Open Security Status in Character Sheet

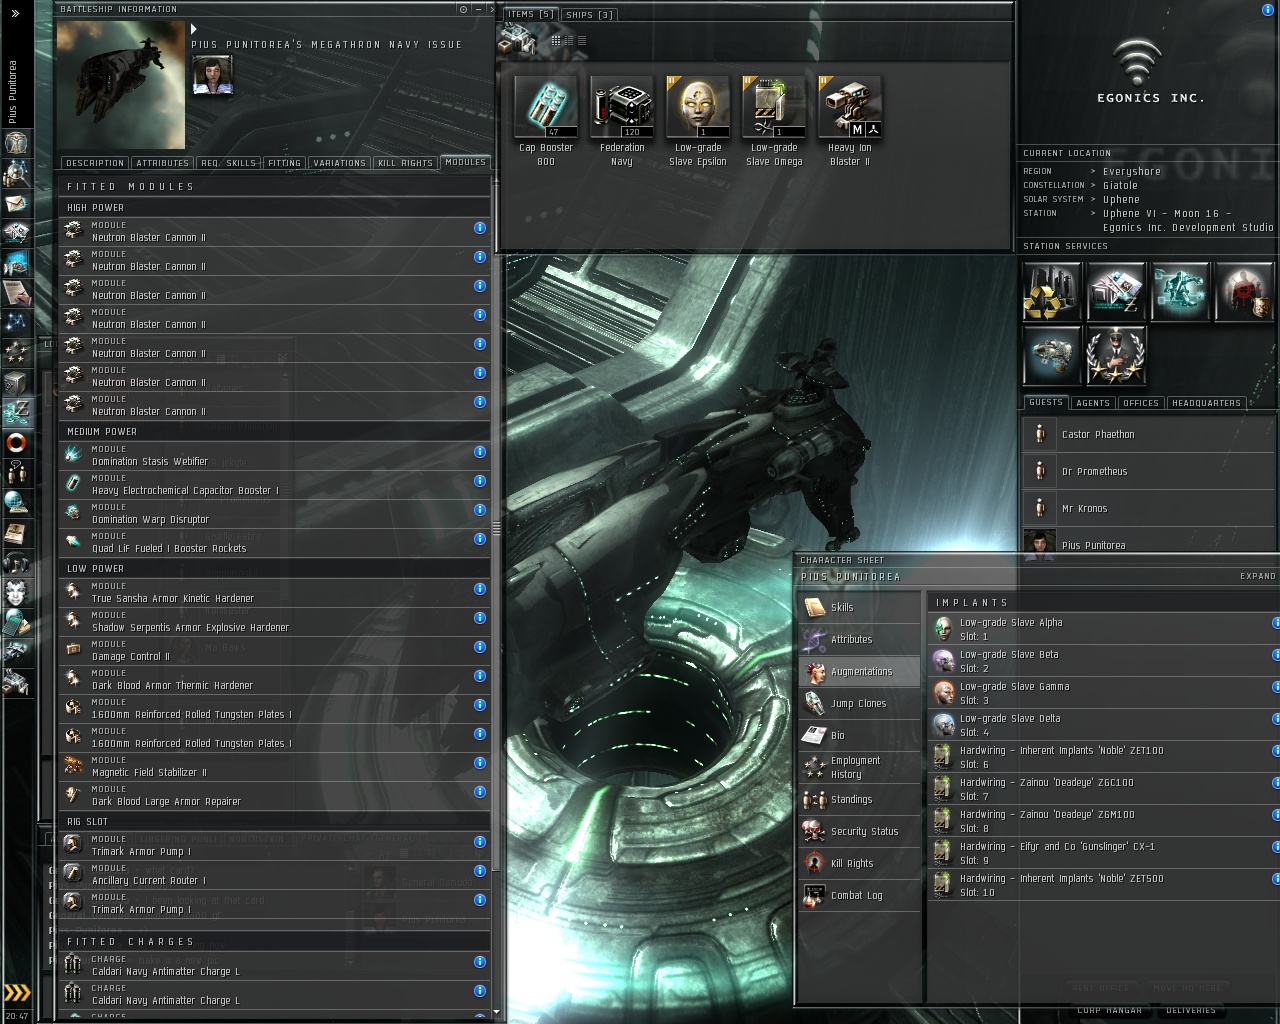coord(860,831)
